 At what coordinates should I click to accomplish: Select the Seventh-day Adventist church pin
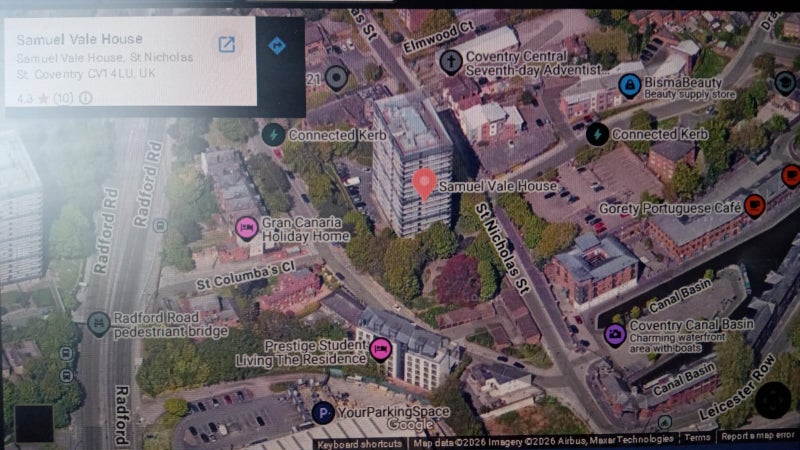[451, 62]
